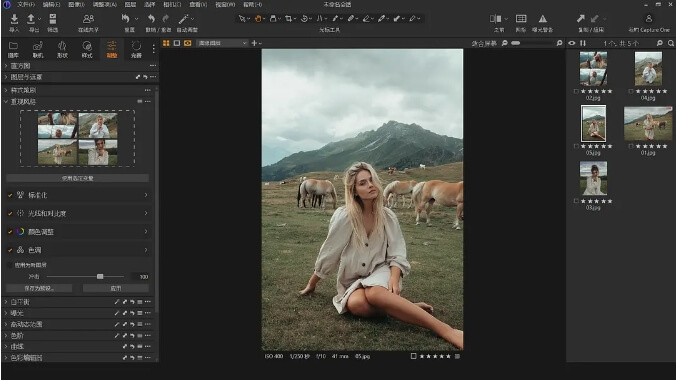
Task: Open the viewer layer selection dropdown
Action: [x=222, y=43]
